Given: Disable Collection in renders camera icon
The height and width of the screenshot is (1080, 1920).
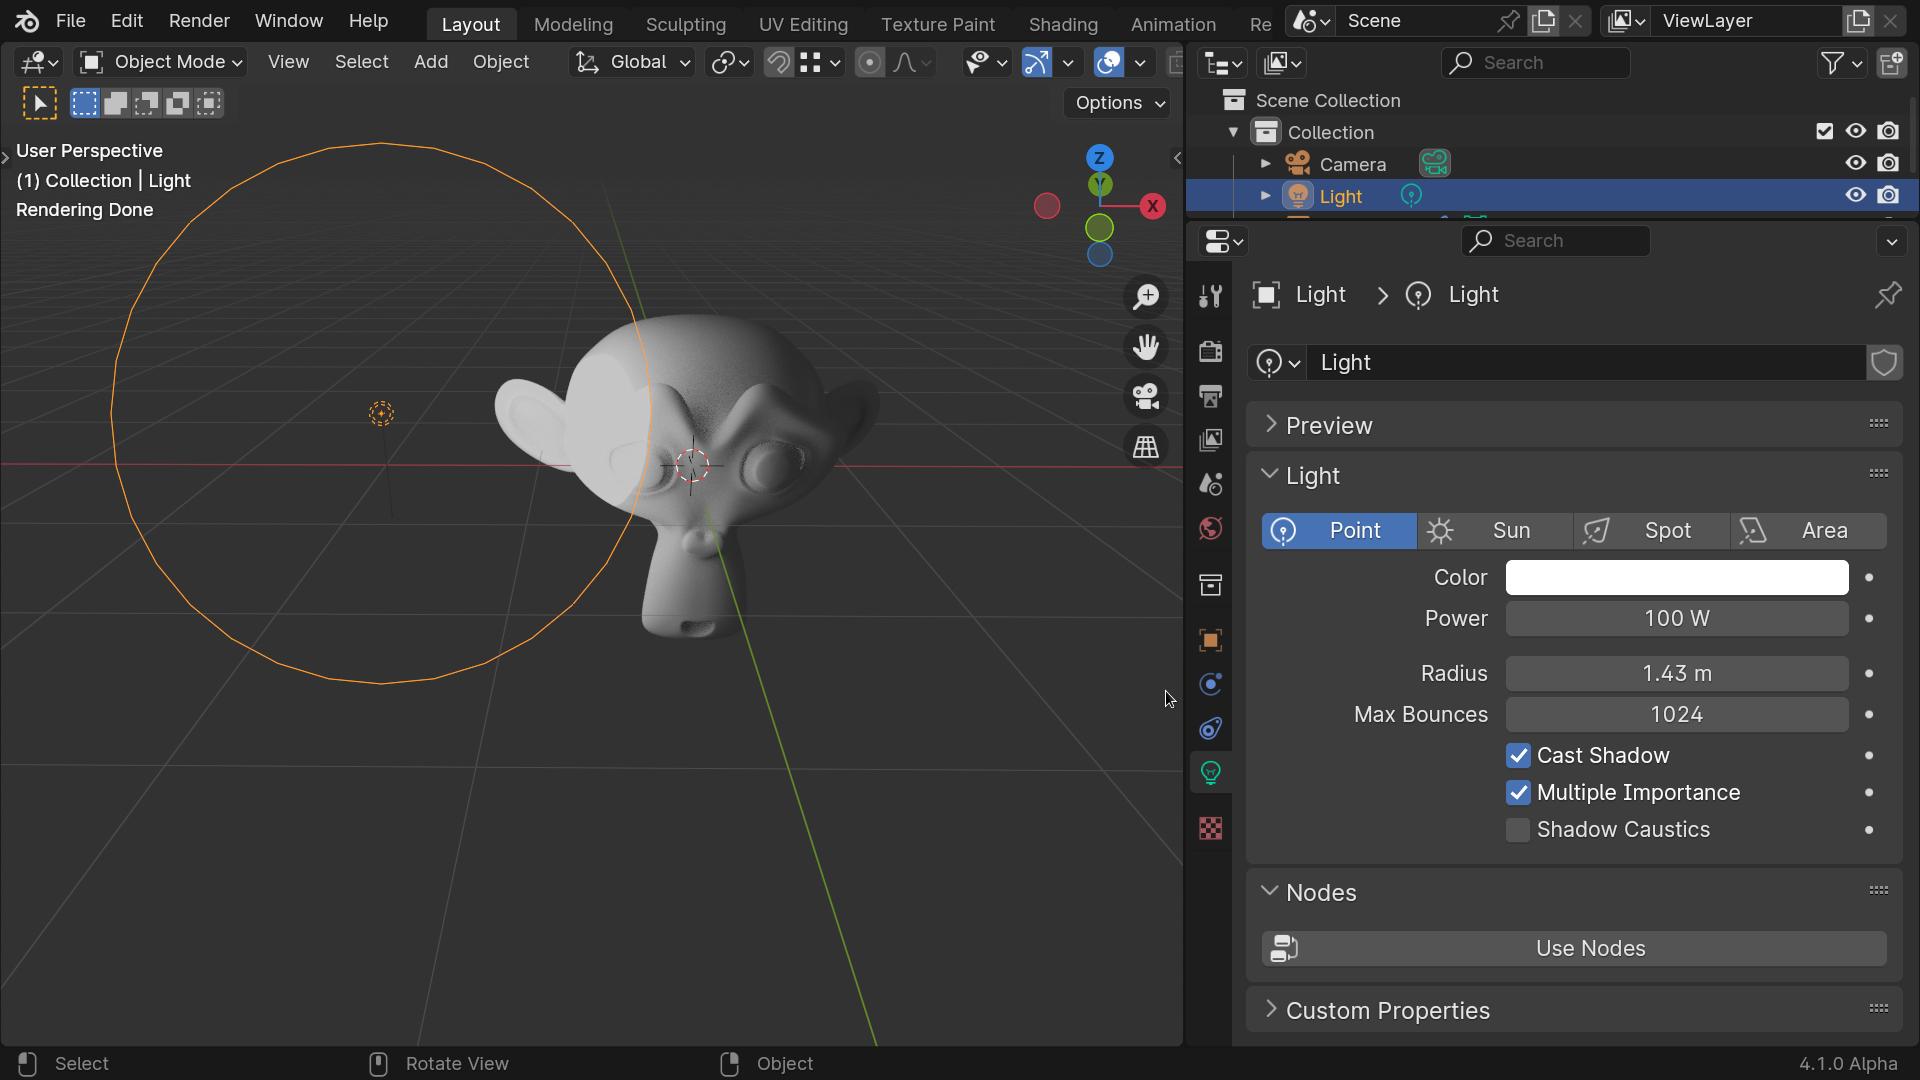Looking at the screenshot, I should tap(1888, 131).
